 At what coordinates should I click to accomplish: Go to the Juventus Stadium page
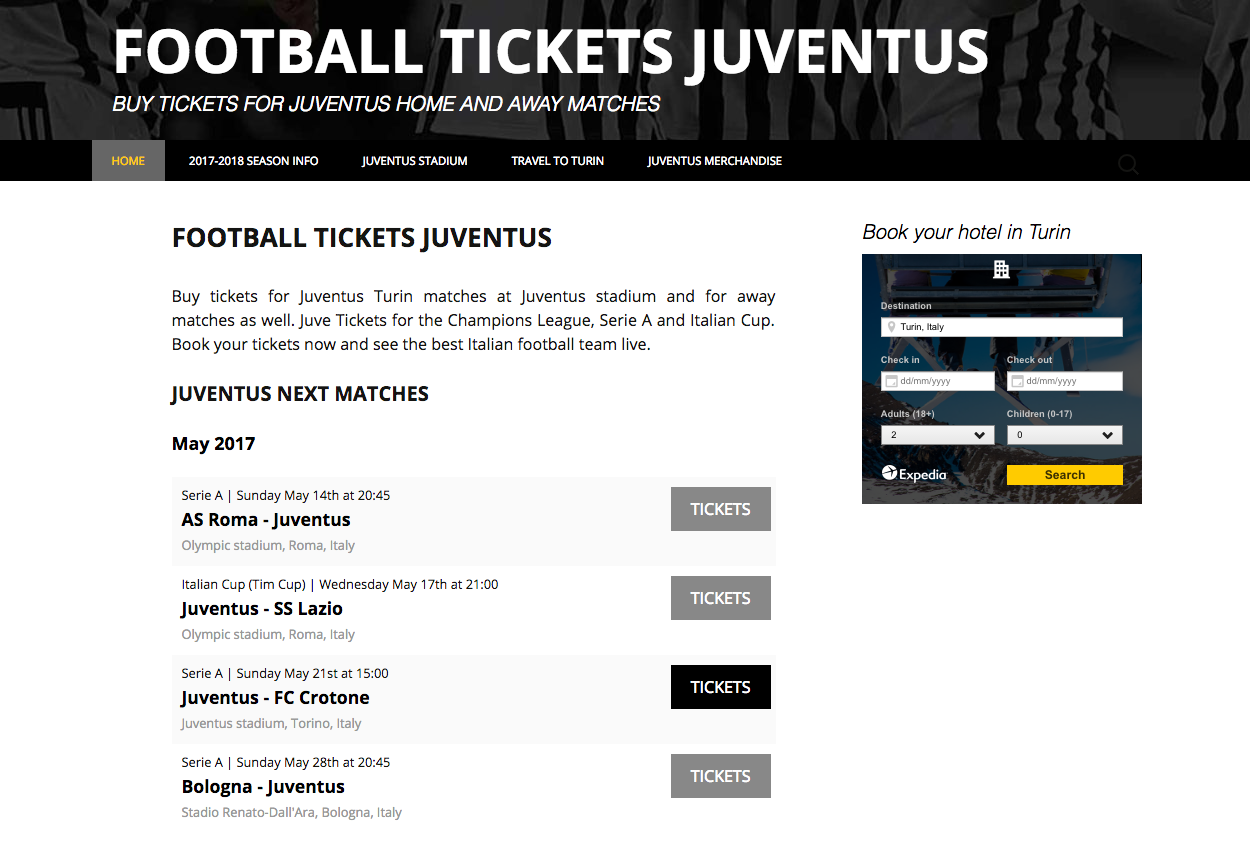[x=414, y=161]
